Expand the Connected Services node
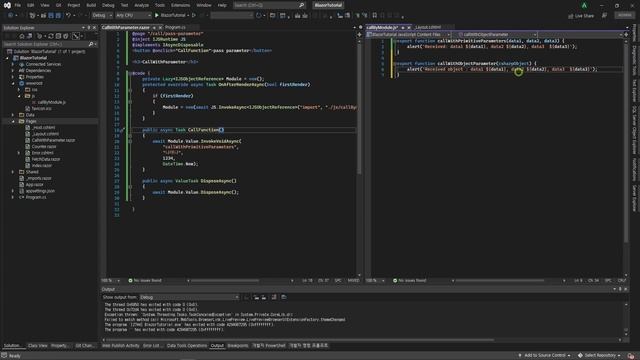 click(13, 64)
